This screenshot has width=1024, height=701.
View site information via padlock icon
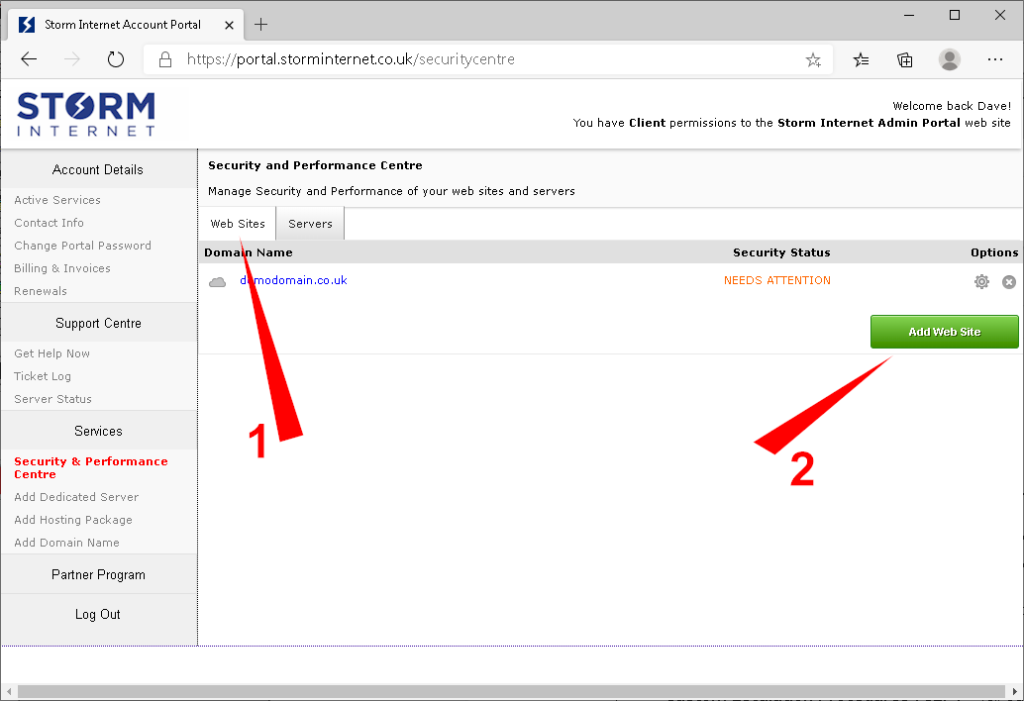(165, 59)
